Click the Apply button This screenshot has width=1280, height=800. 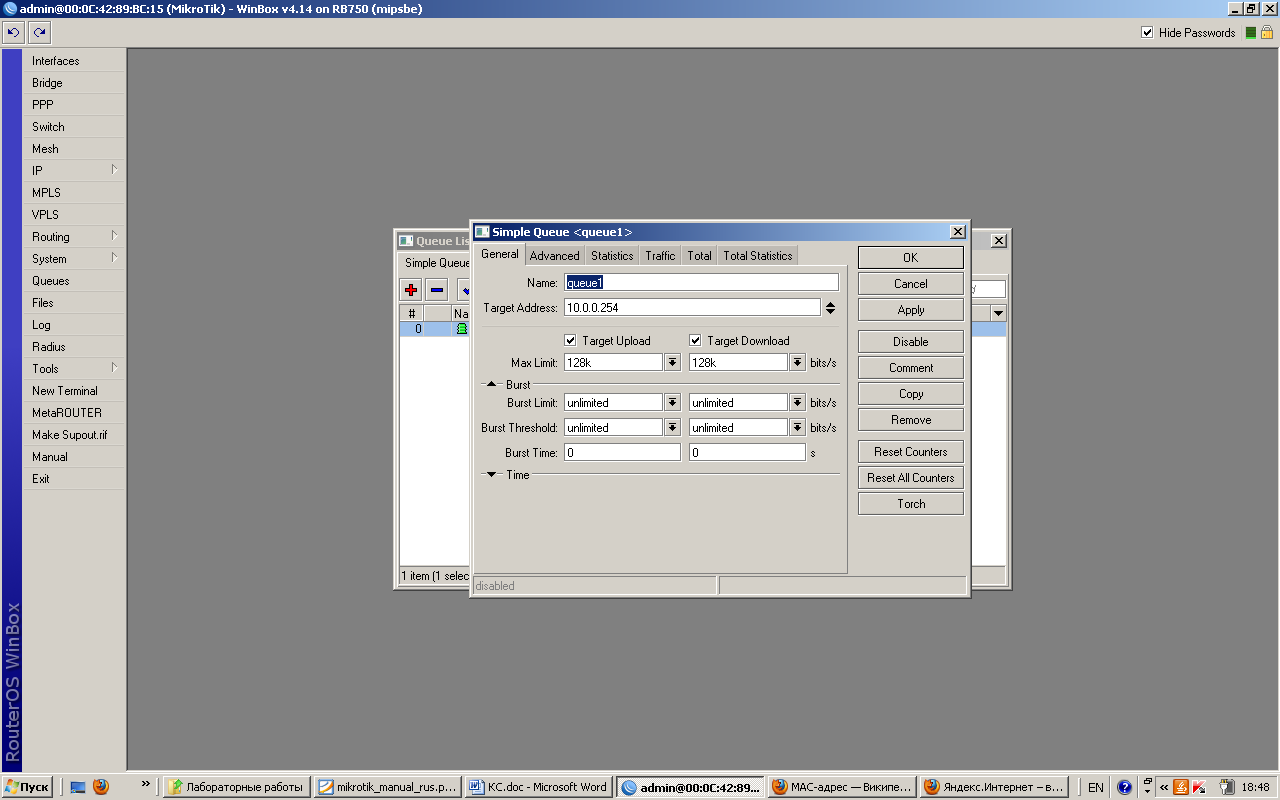click(910, 310)
